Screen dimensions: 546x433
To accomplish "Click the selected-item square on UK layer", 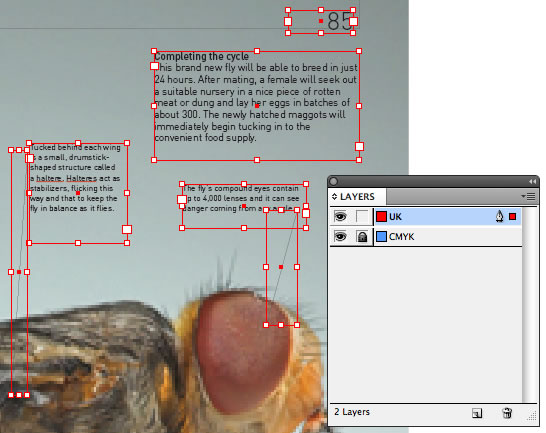I will [x=512, y=217].
